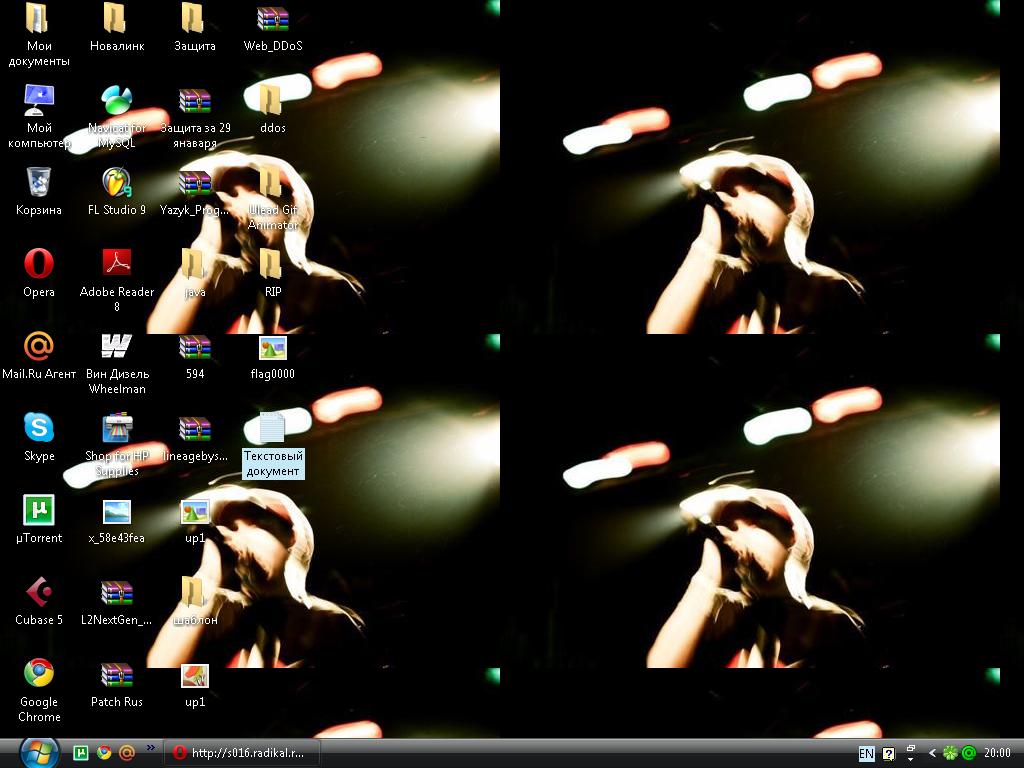Open the EN language selector
1024x768 pixels.
point(866,754)
